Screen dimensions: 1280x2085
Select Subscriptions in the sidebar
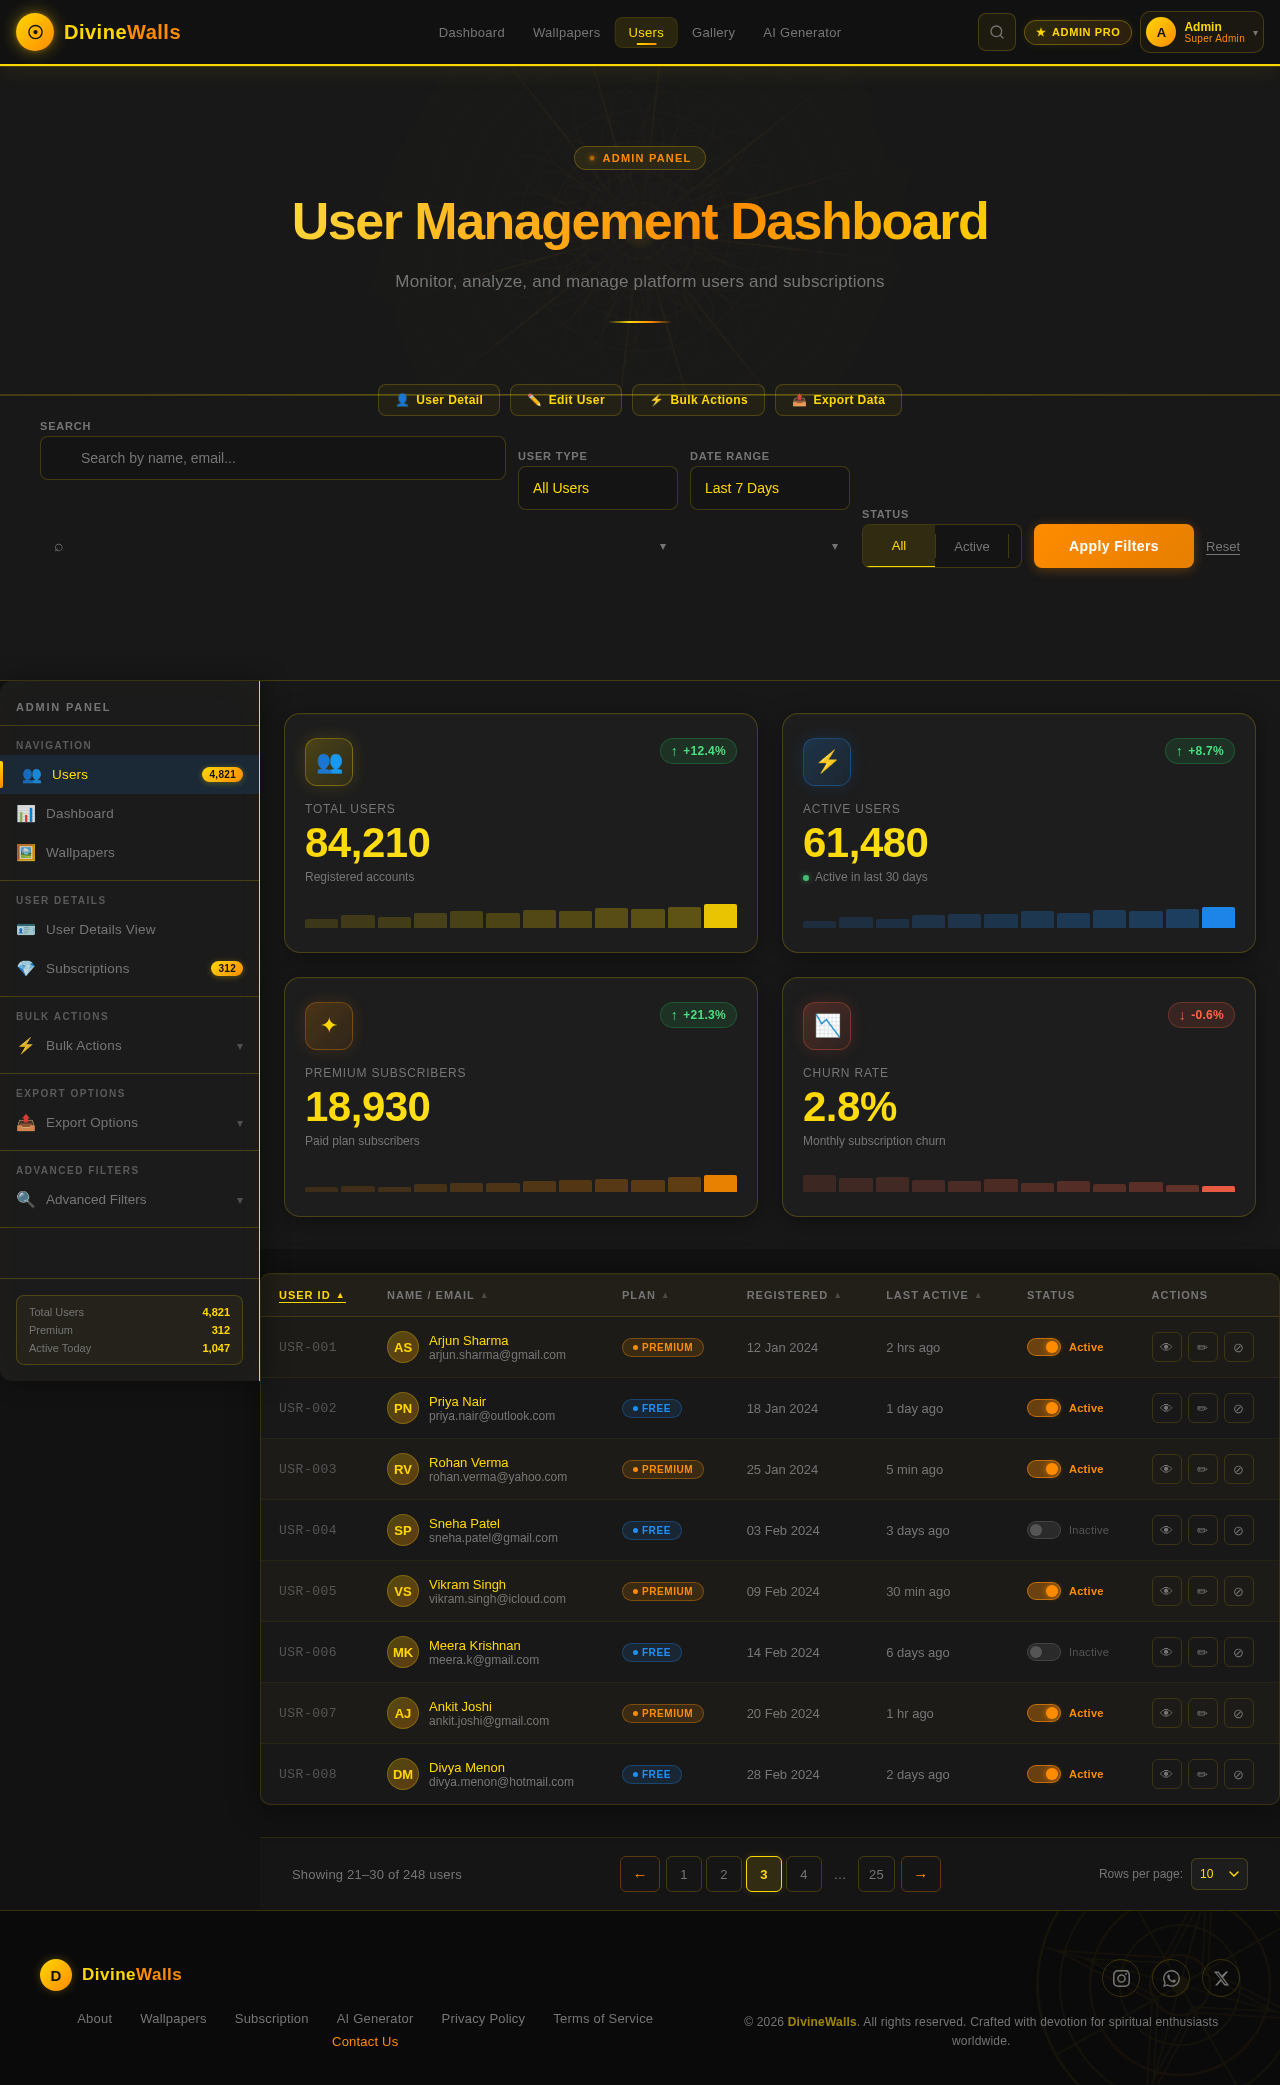(x=129, y=969)
